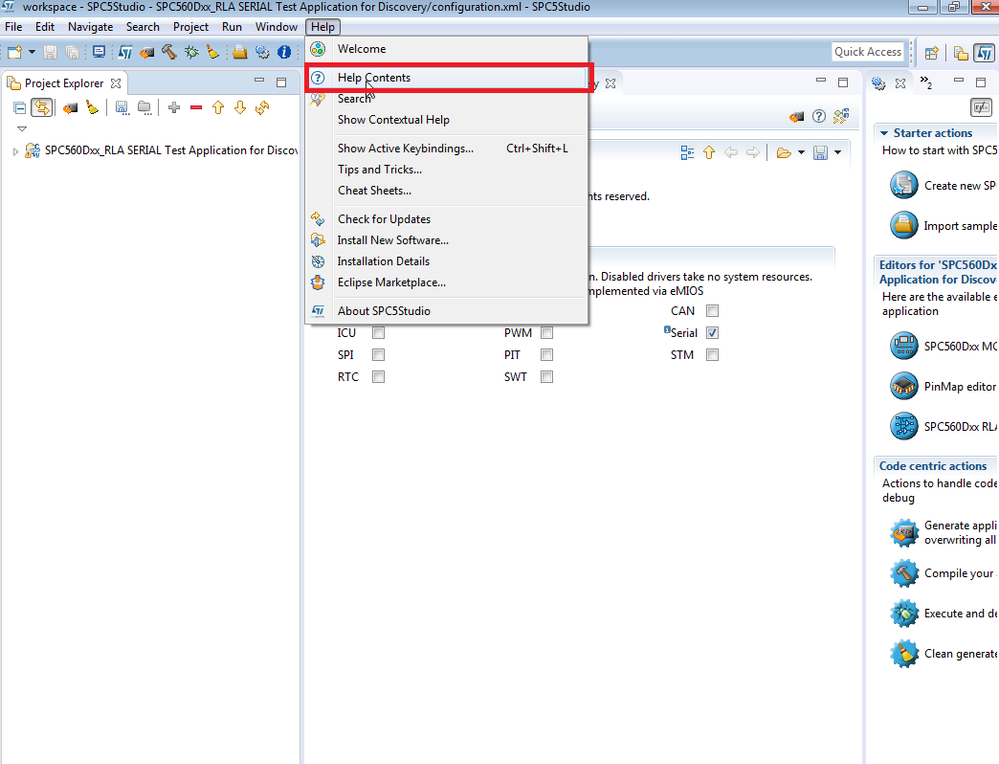Toggle Link with Editor in Project Explorer
This screenshot has height=764, width=999.
pyautogui.click(x=42, y=108)
